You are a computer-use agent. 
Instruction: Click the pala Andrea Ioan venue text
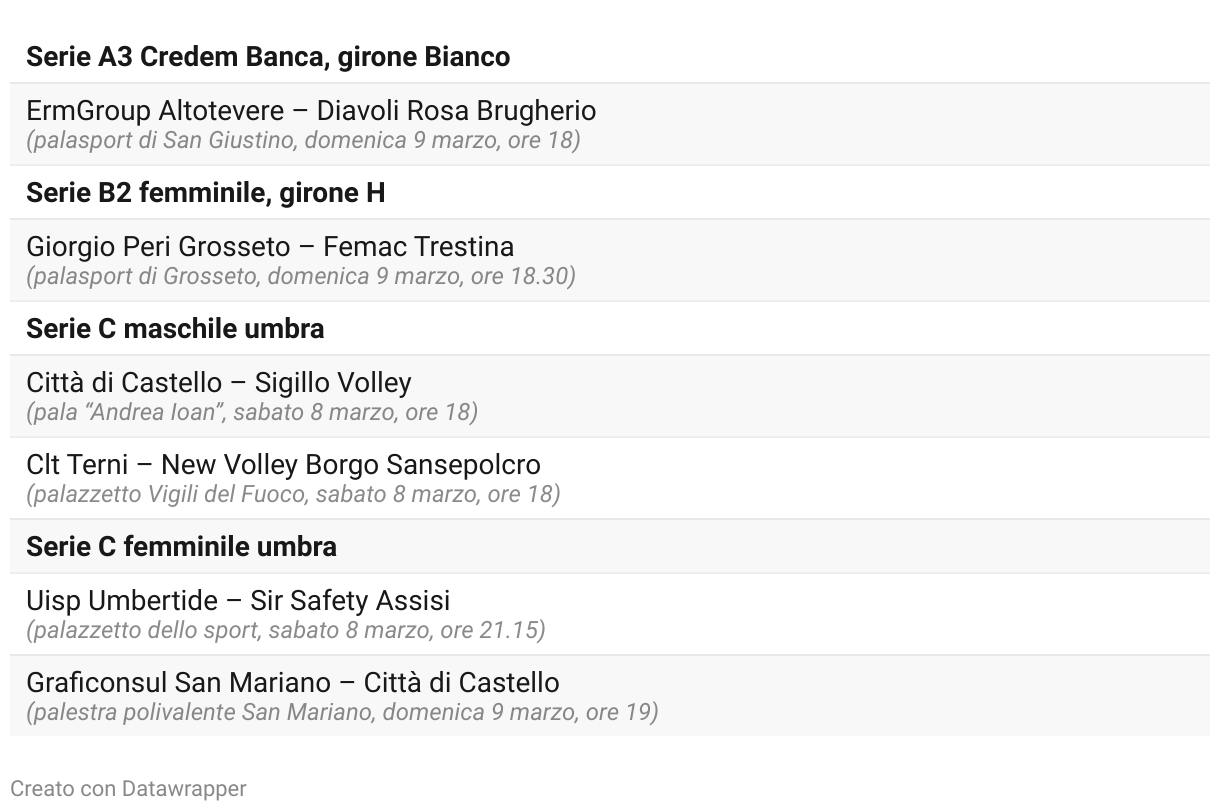point(252,412)
